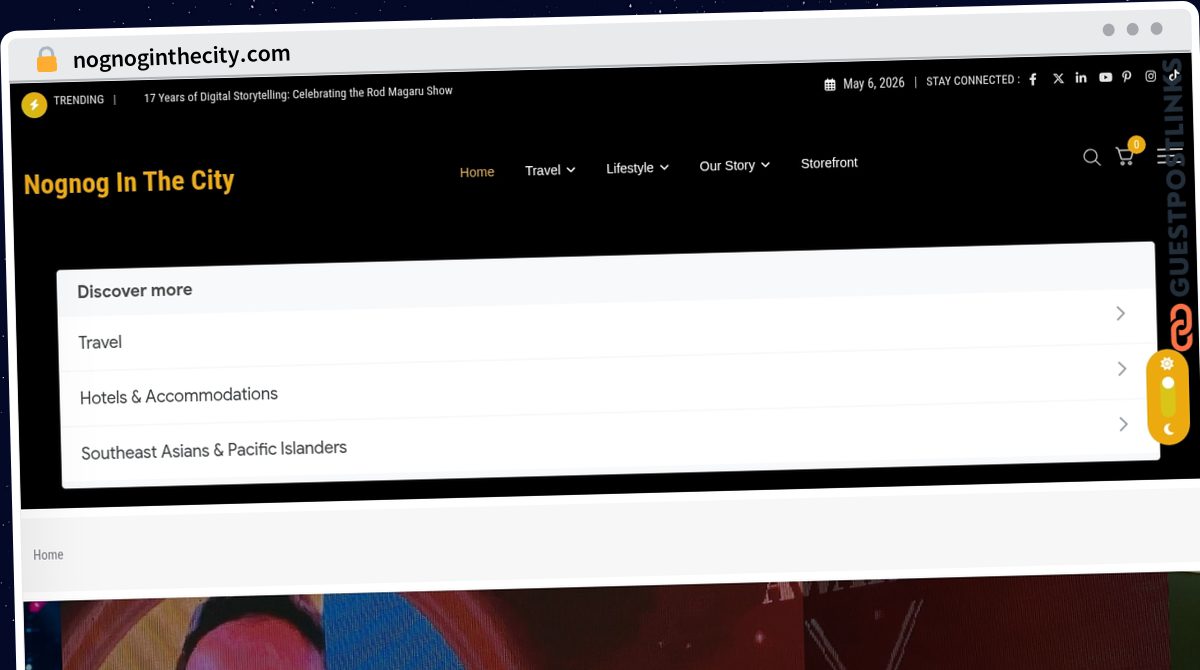The width and height of the screenshot is (1200, 670).
Task: Click the trending lightning bolt icon
Action: coord(34,104)
